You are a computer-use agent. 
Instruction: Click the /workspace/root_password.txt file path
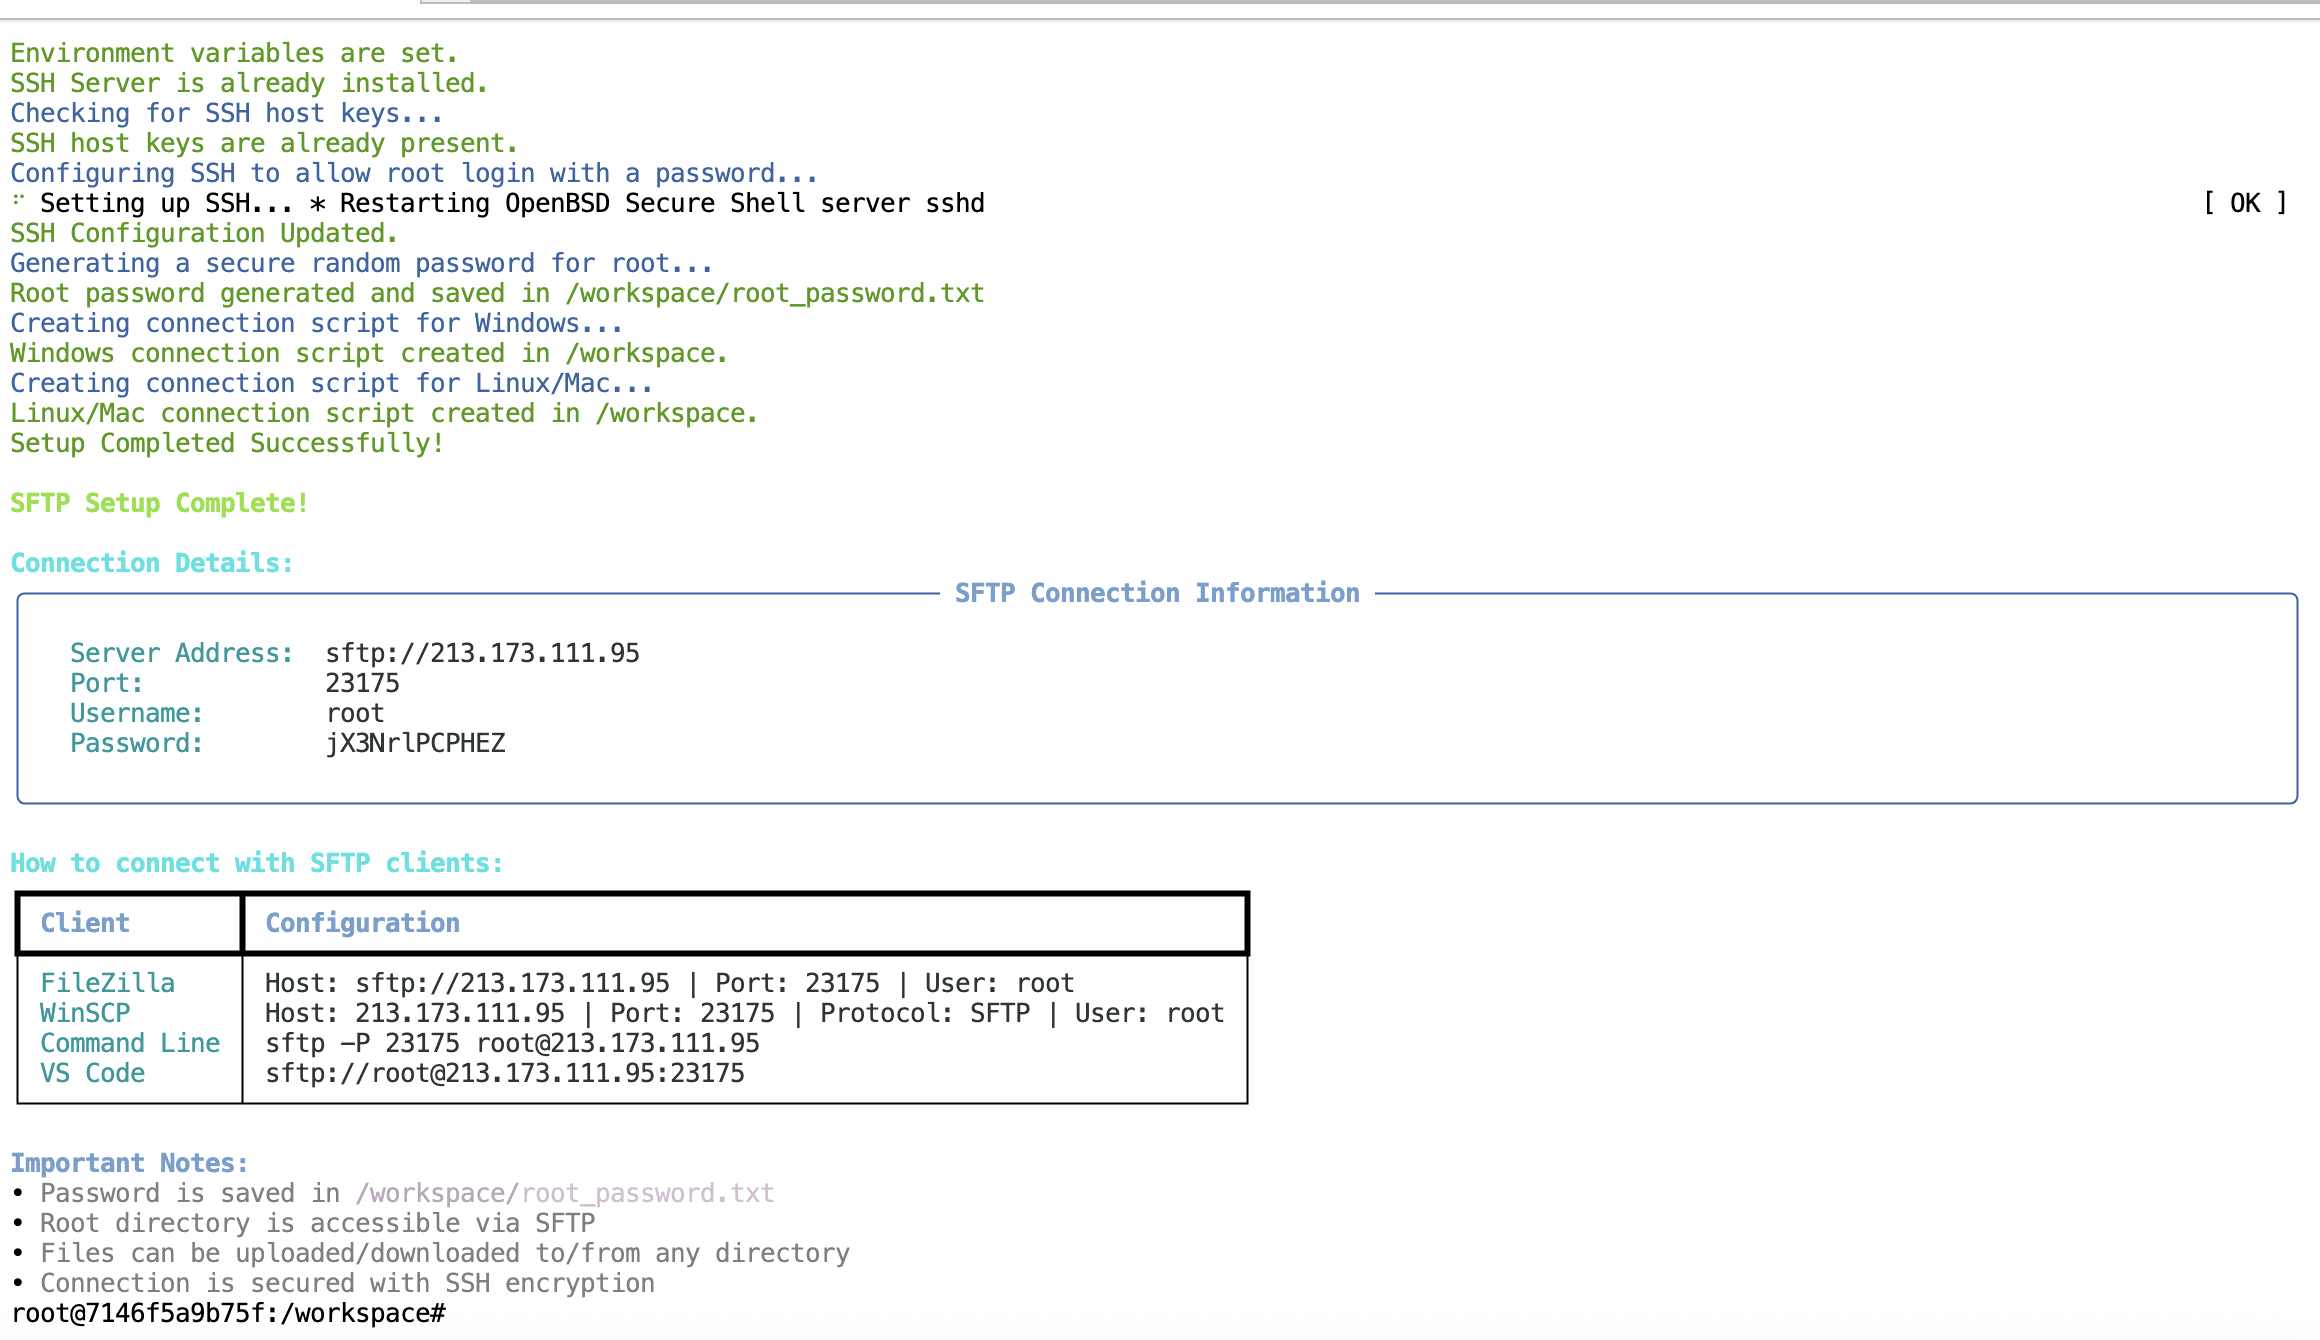point(772,292)
